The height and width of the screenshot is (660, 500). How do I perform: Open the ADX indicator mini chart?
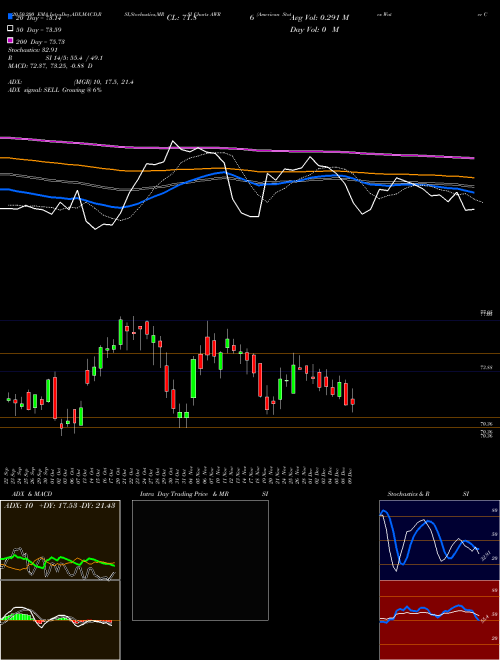tap(60, 540)
